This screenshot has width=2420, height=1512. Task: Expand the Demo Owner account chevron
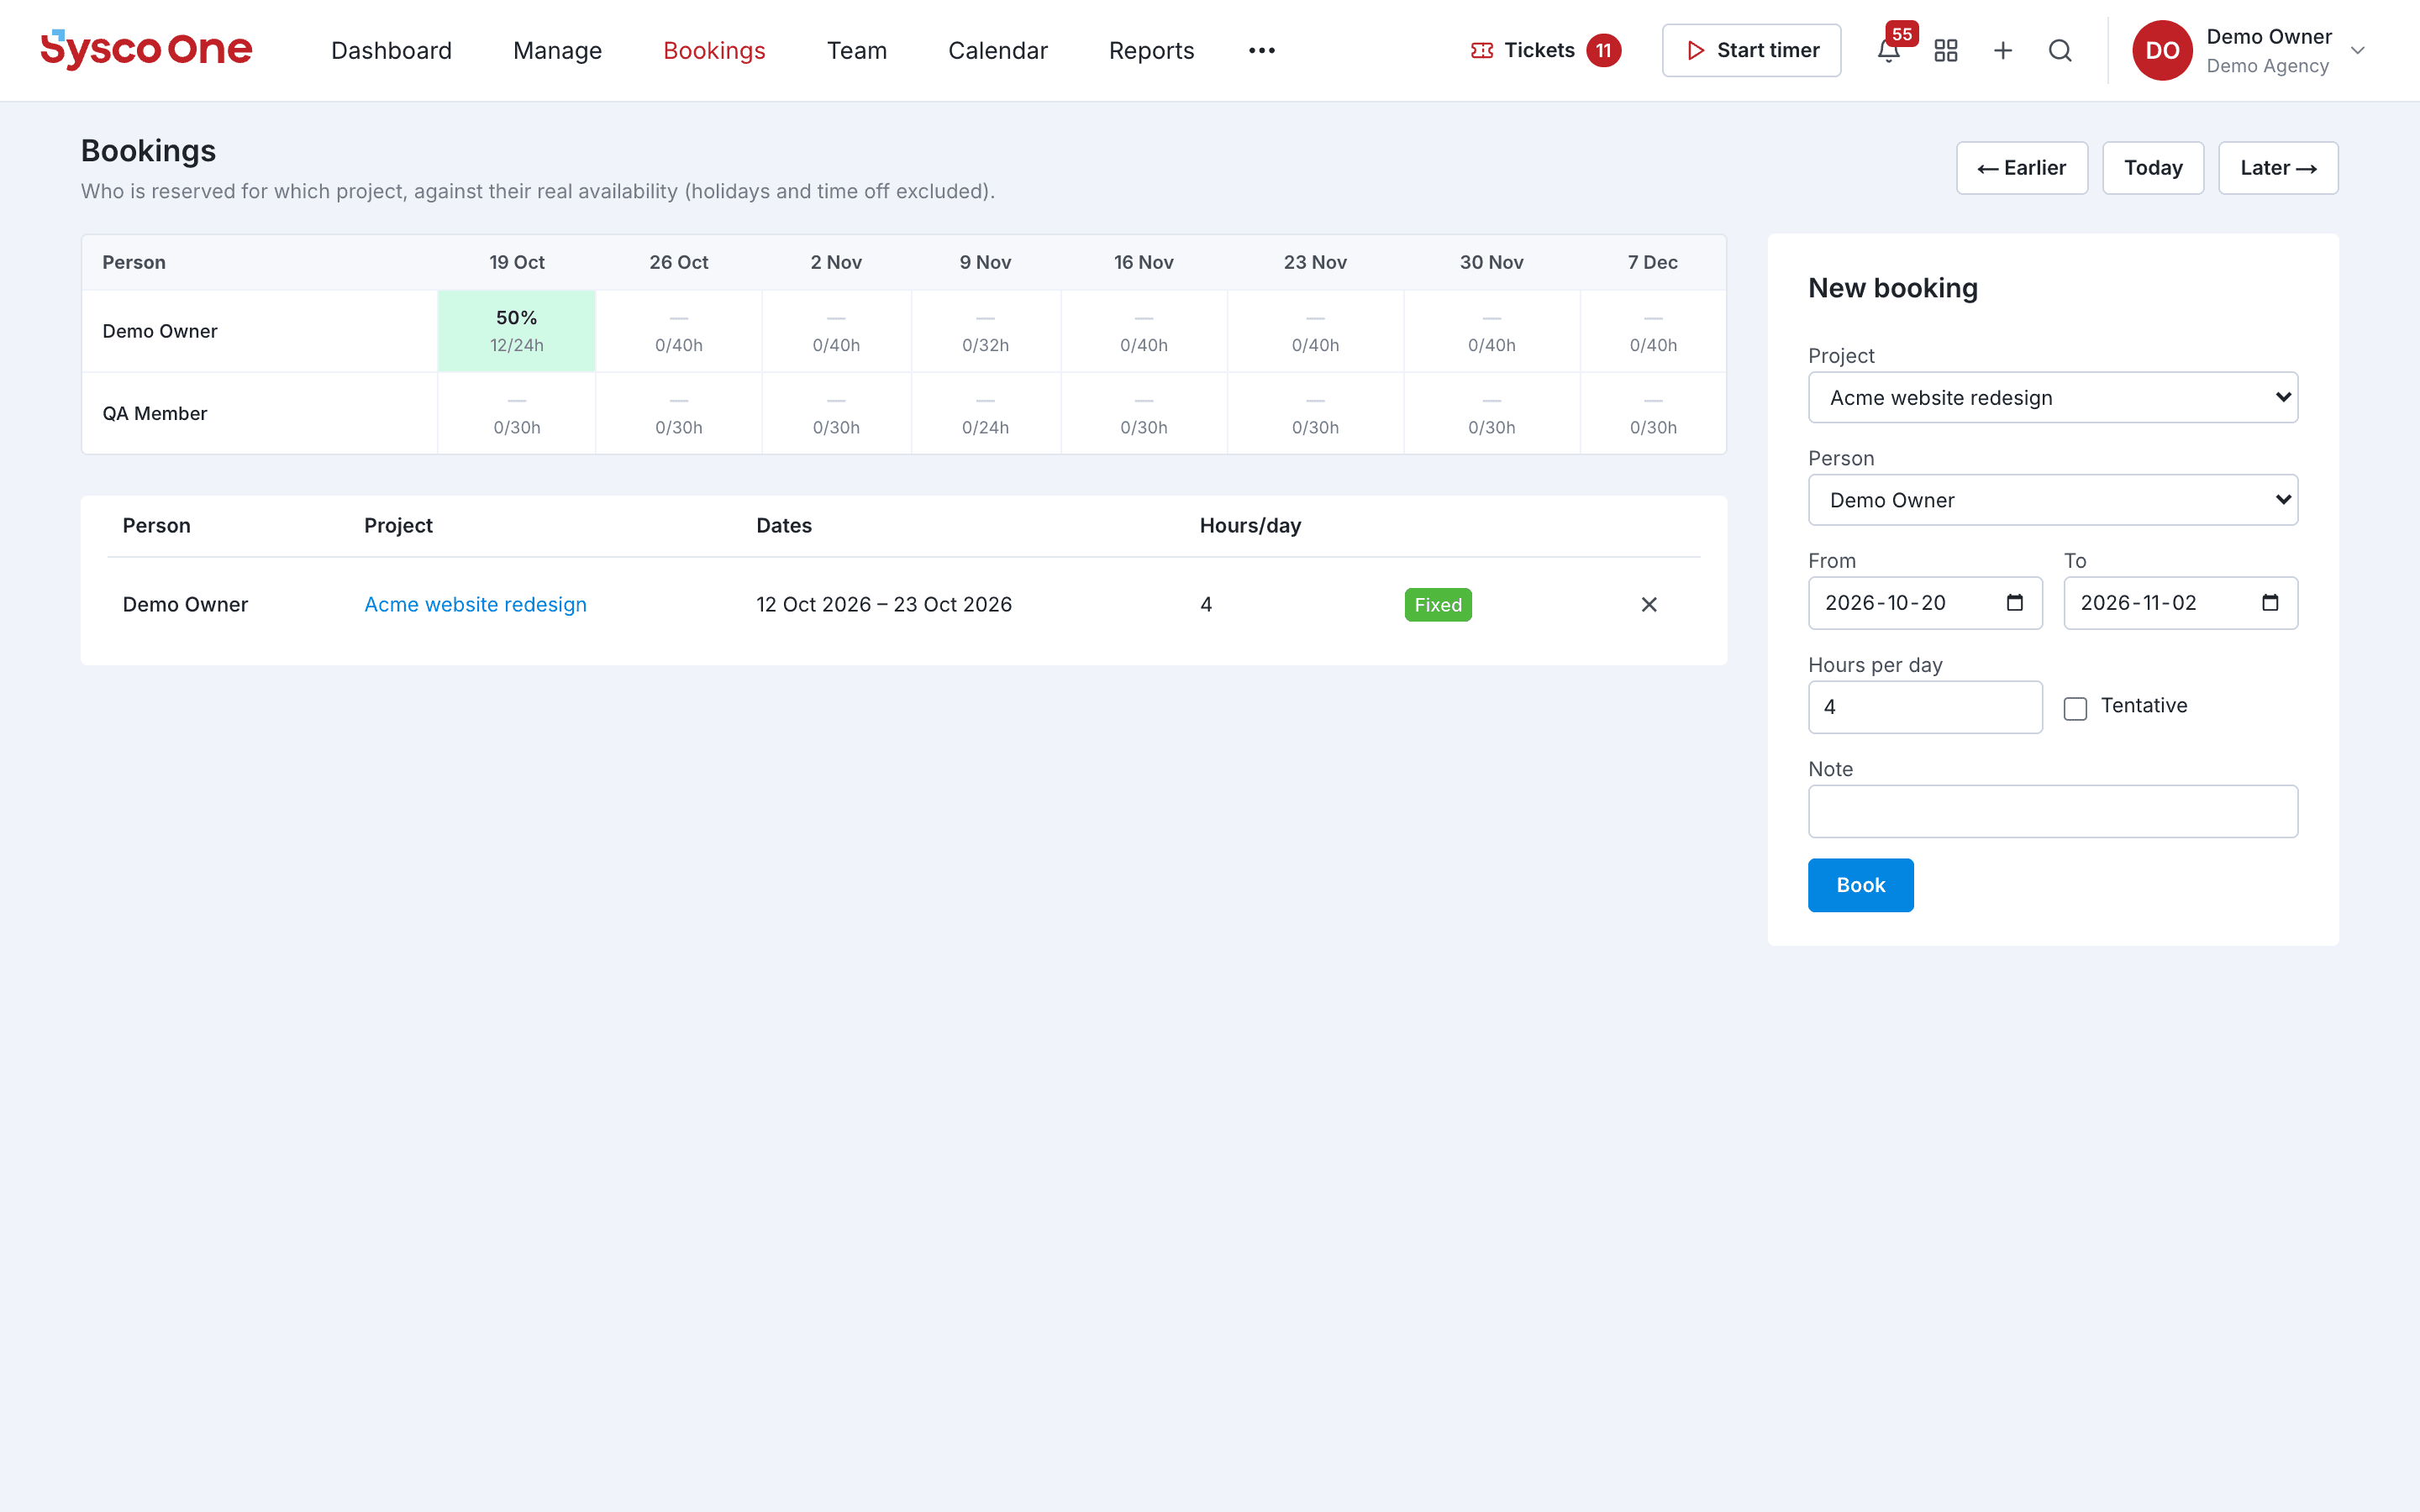coord(2357,50)
